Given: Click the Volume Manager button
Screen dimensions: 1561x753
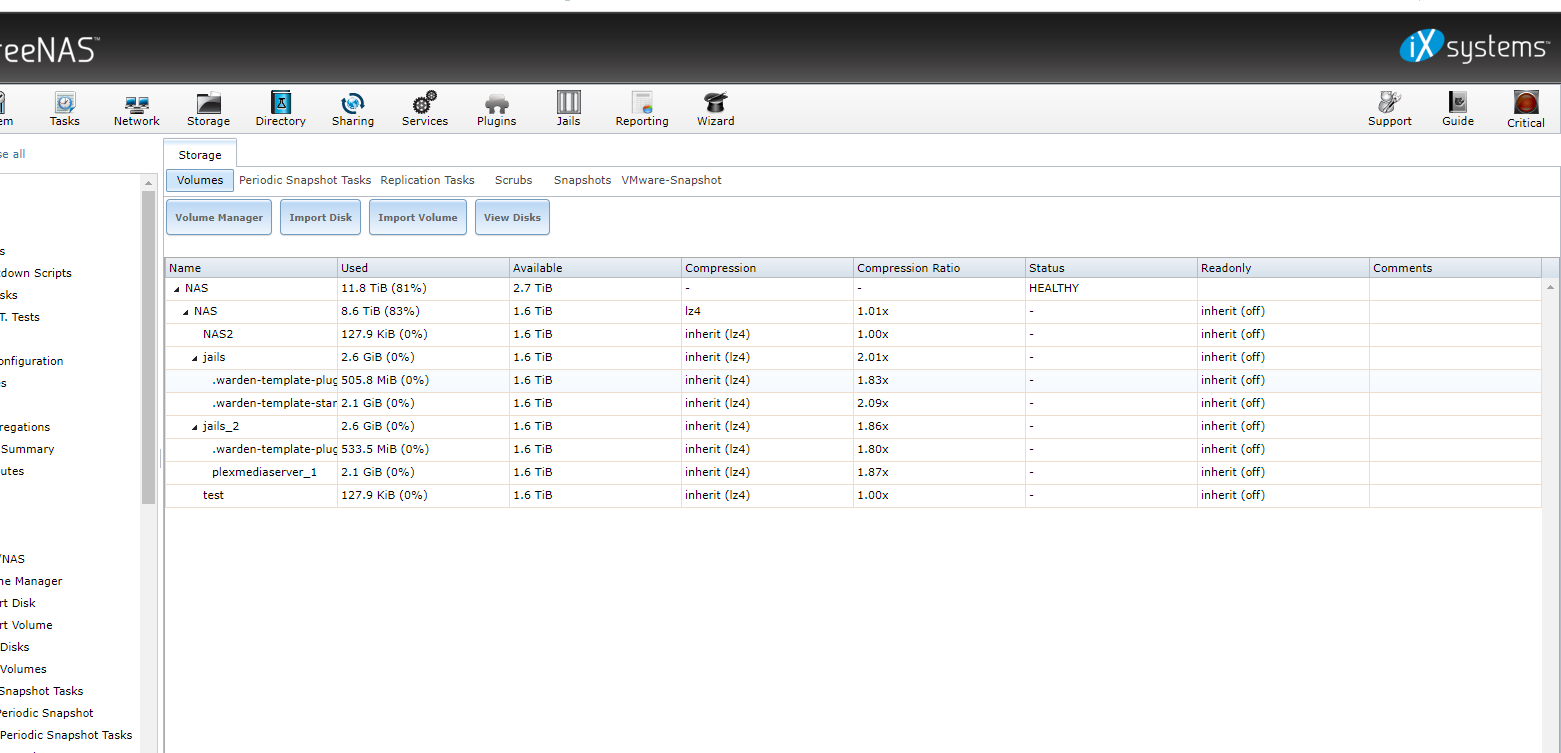Looking at the screenshot, I should click(x=219, y=217).
